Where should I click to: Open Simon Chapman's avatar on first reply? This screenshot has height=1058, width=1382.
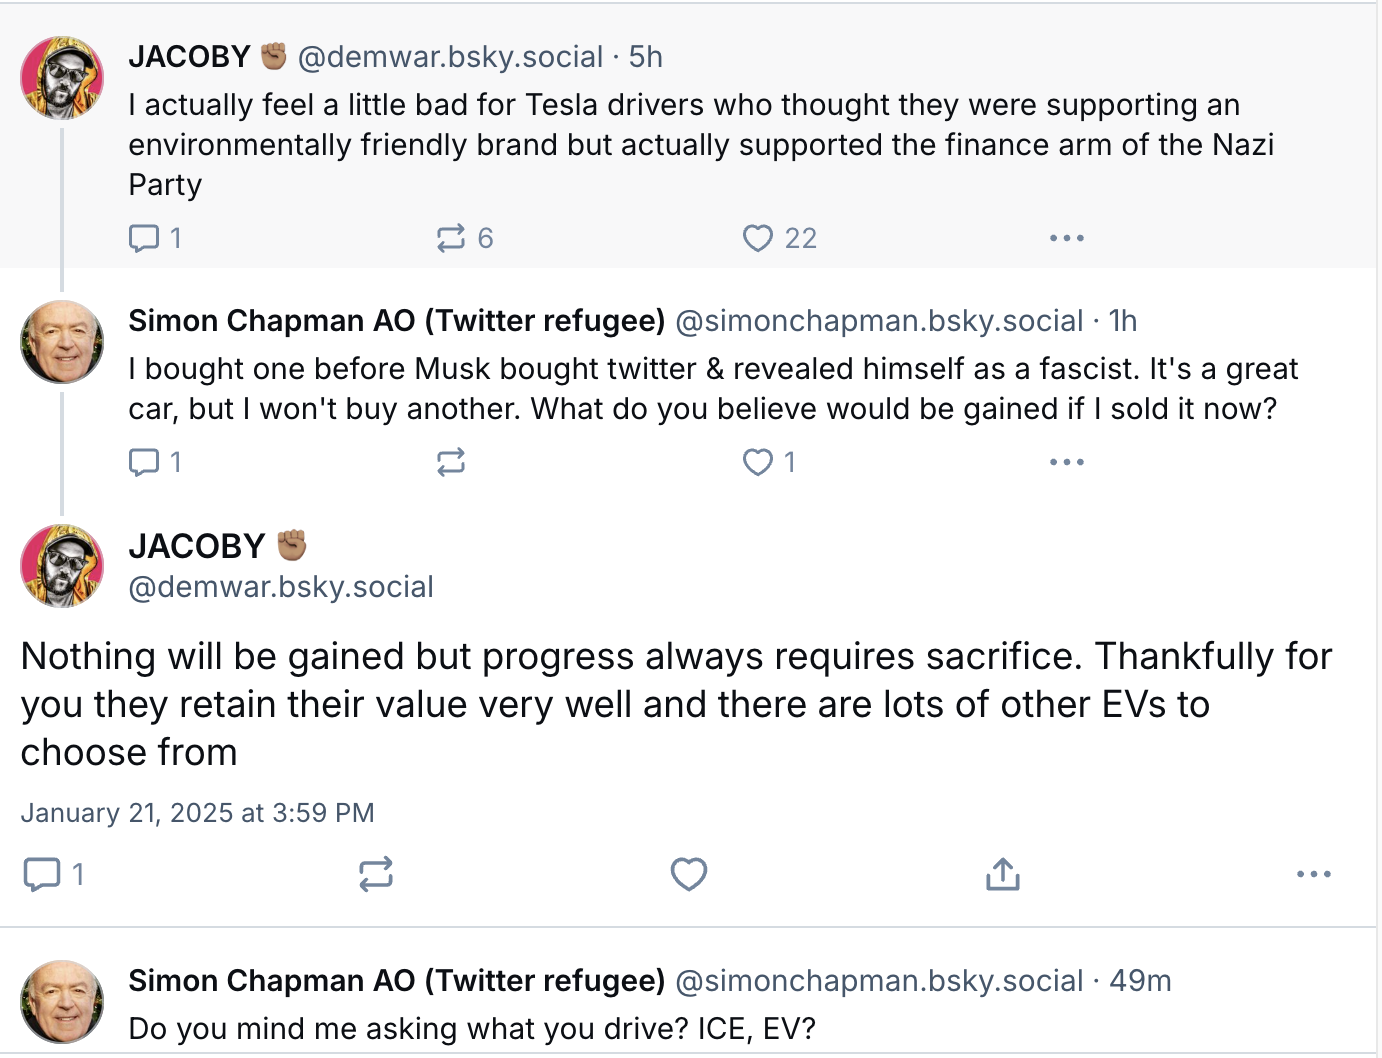coord(62,342)
